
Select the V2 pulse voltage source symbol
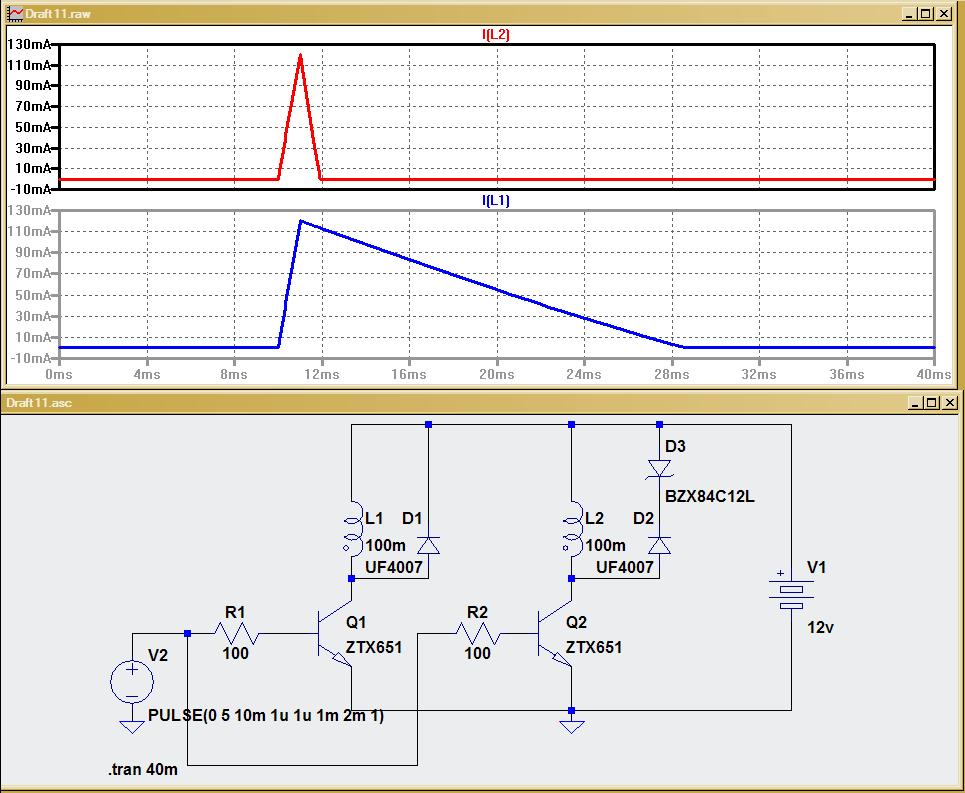132,681
